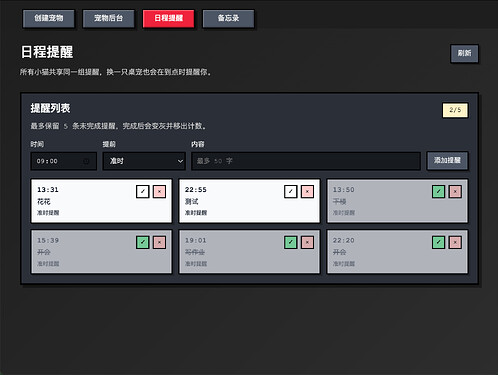Mark the 13:31 花花 reminder complete

(143, 192)
